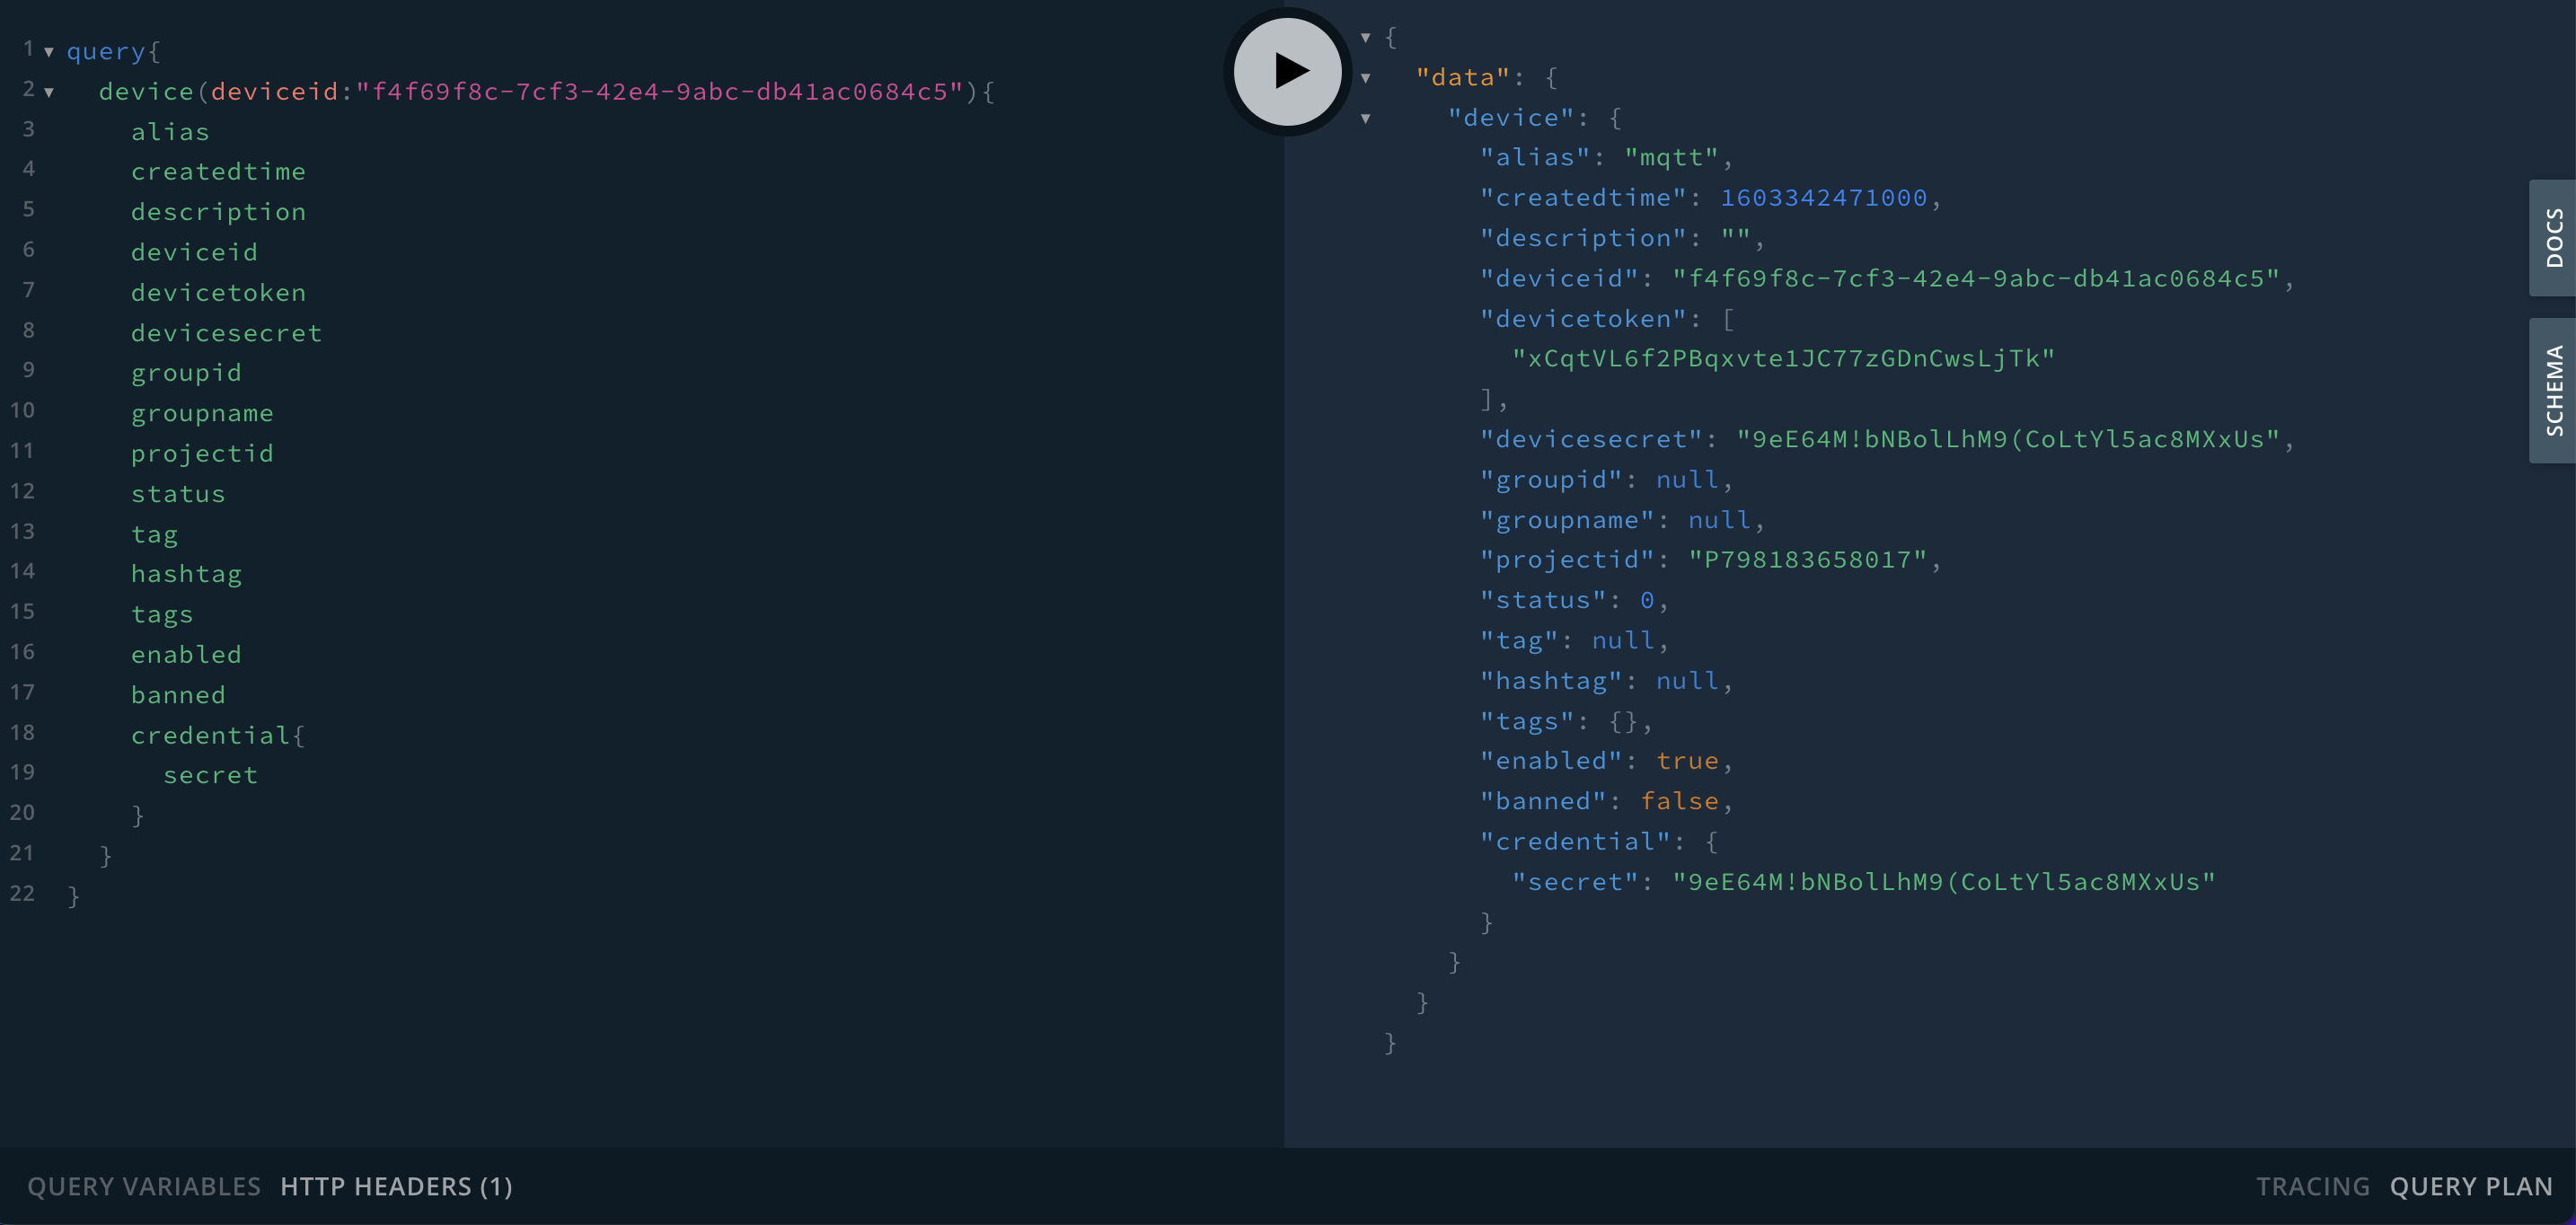
Task: Click the createdtime value 1603342471000
Action: [1823, 198]
